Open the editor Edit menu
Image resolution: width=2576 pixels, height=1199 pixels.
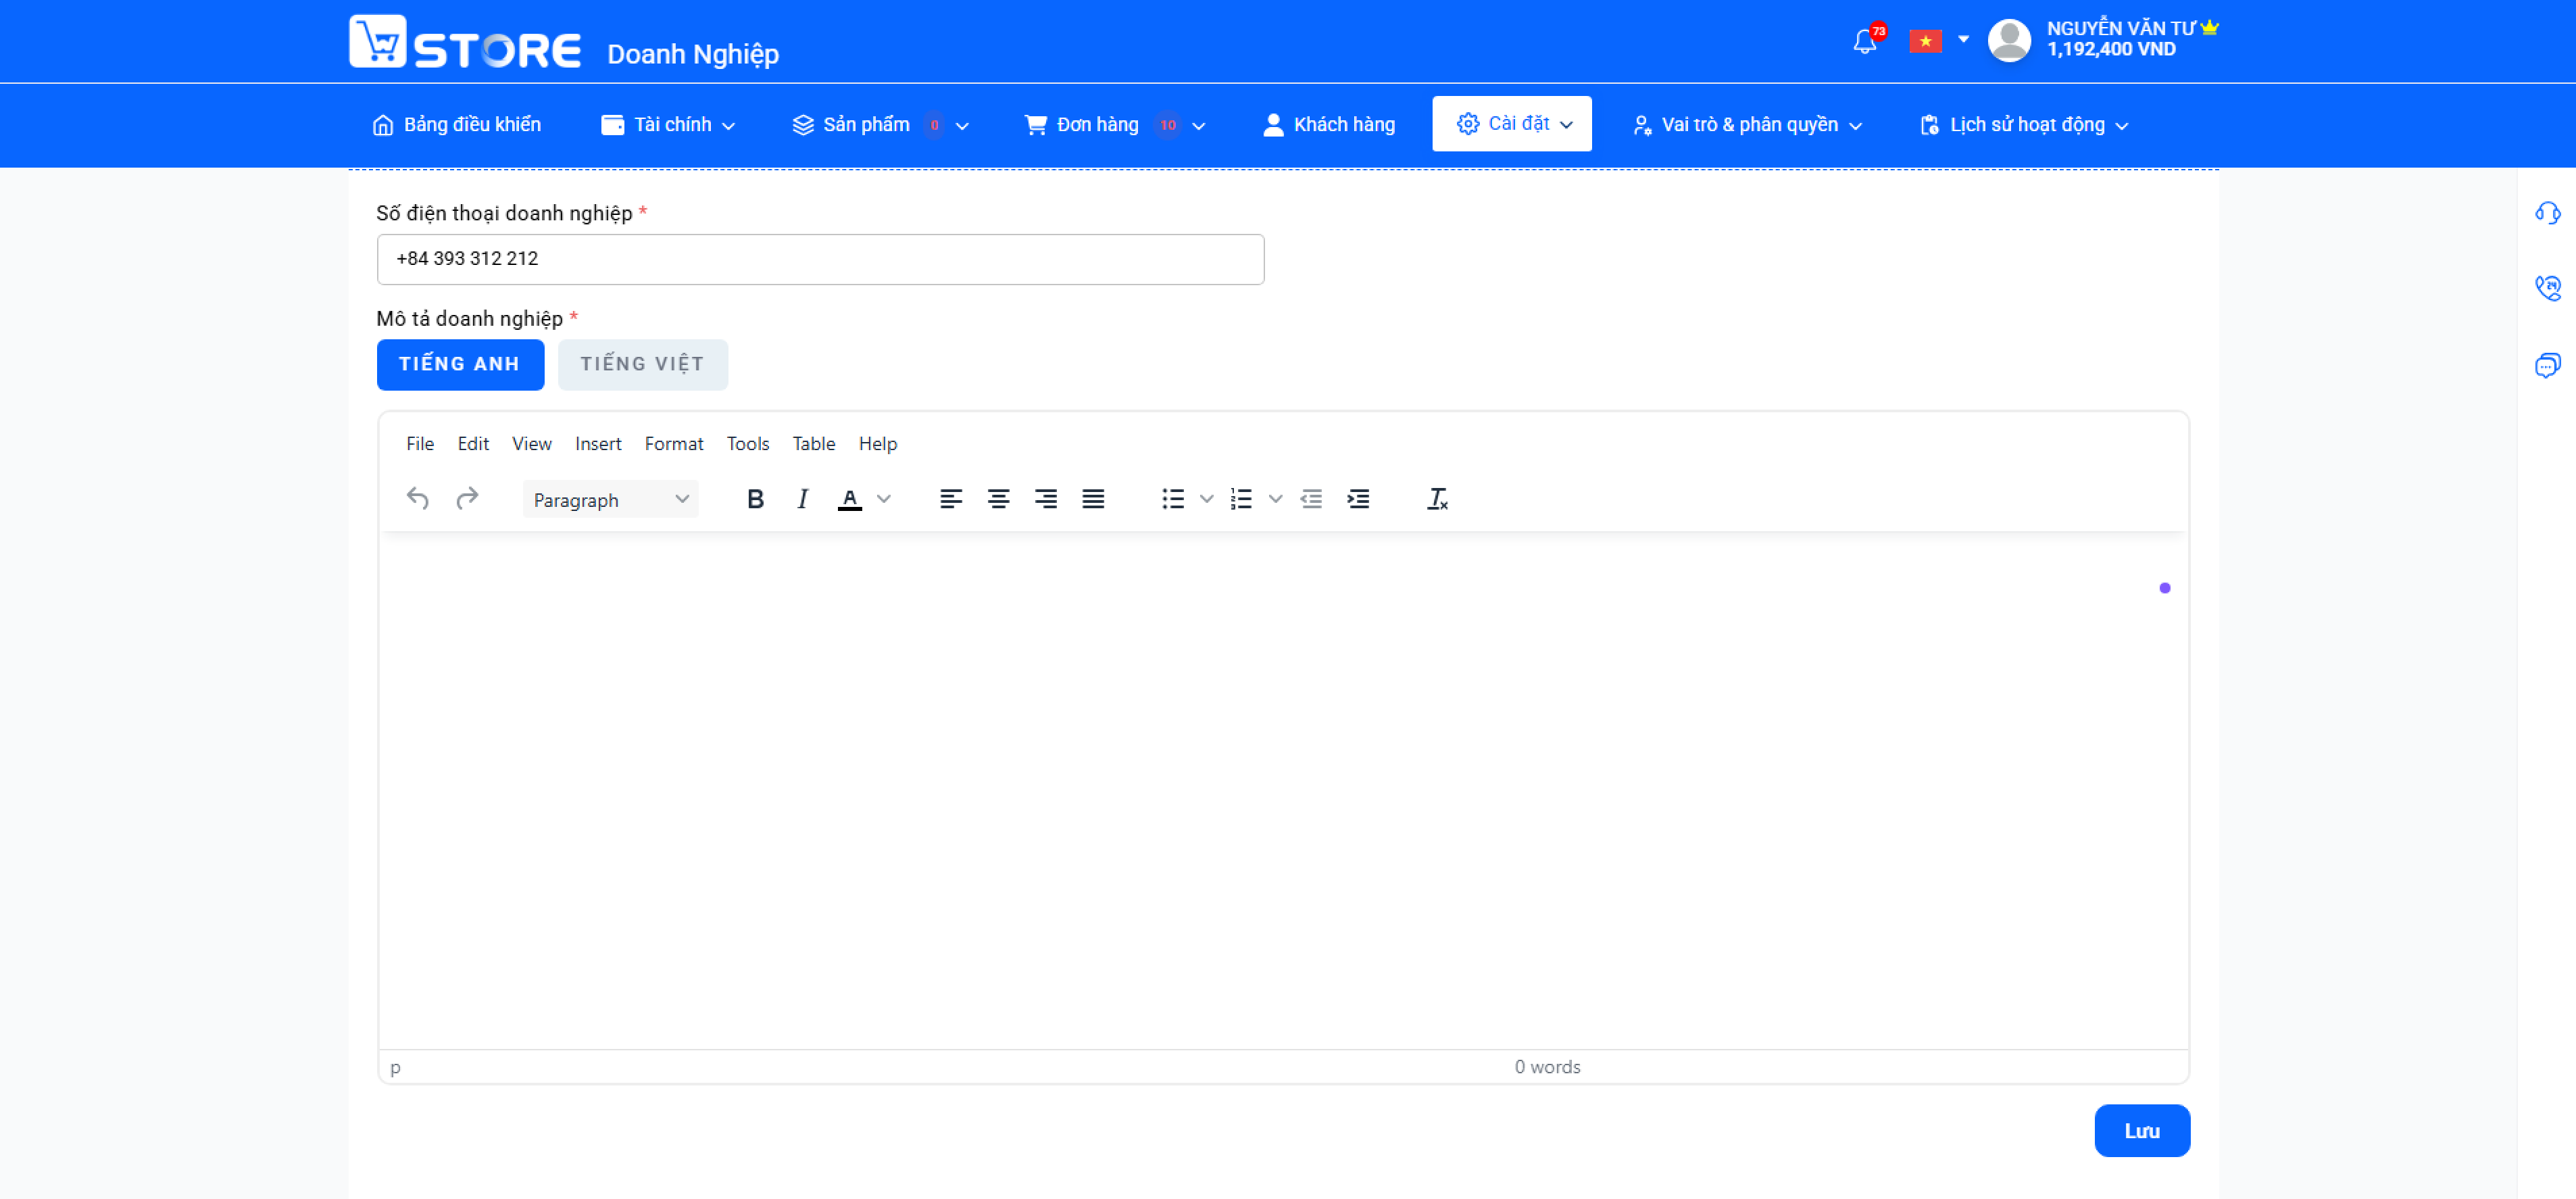click(x=473, y=444)
